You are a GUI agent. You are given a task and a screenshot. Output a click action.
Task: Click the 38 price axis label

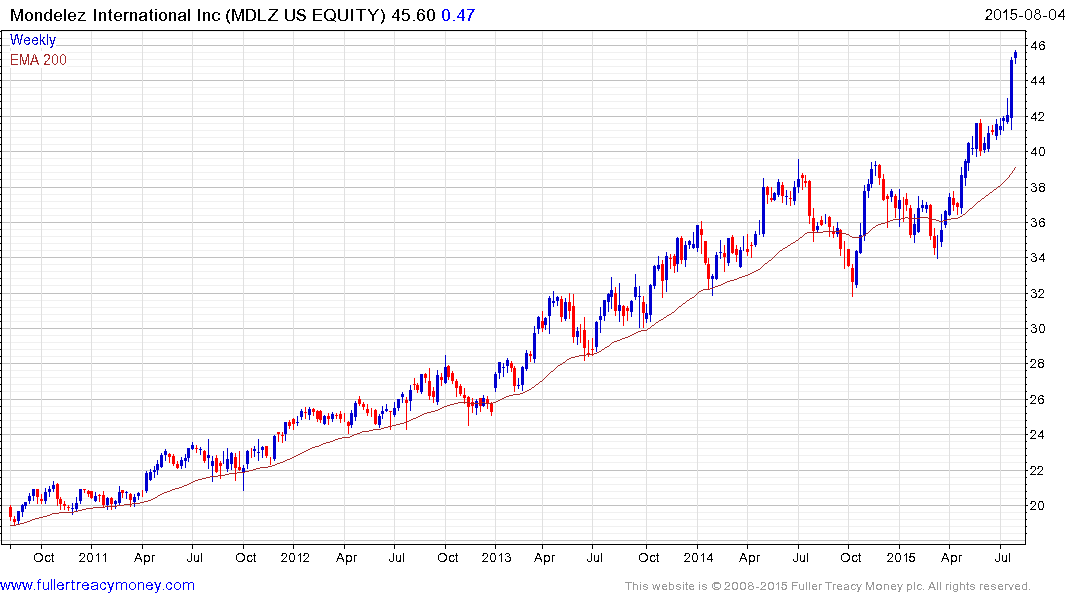(1038, 187)
